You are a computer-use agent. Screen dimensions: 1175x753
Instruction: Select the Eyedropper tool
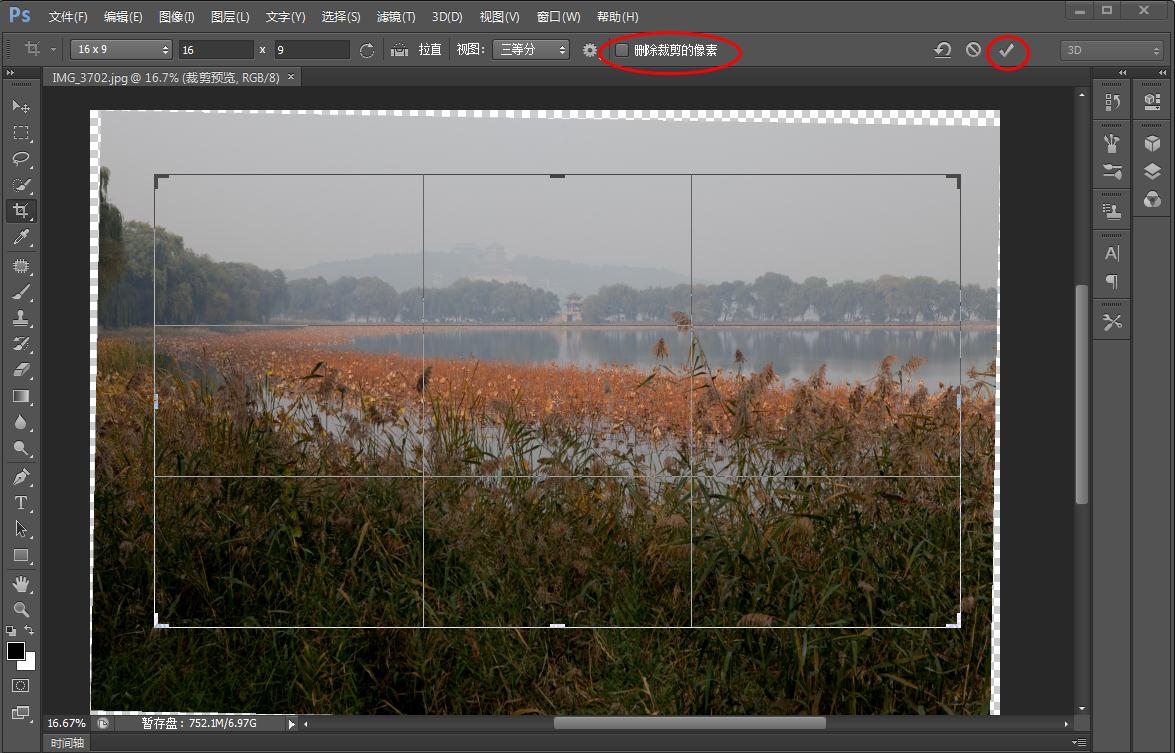21,238
